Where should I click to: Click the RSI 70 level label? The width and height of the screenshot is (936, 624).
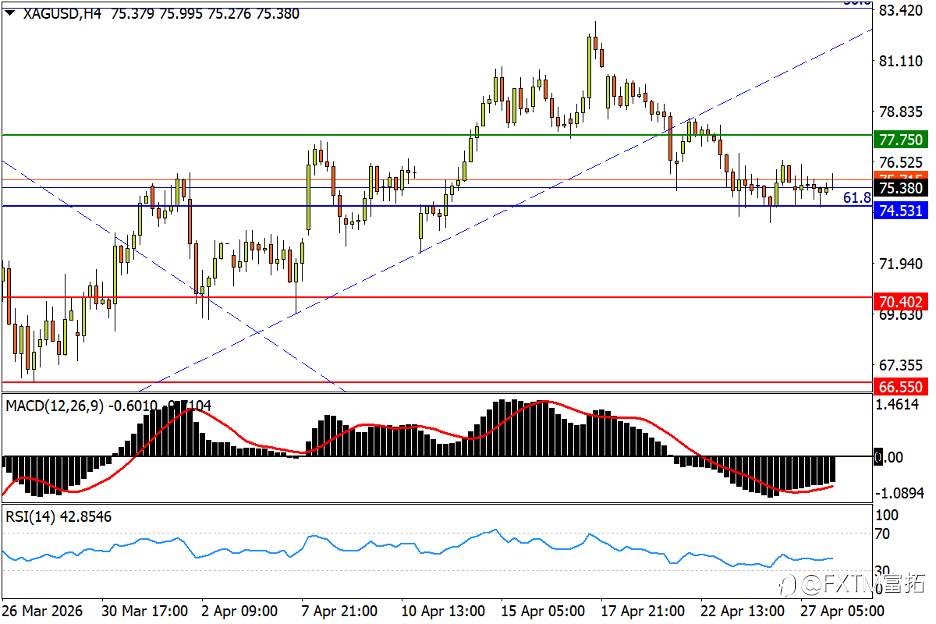(x=882, y=534)
